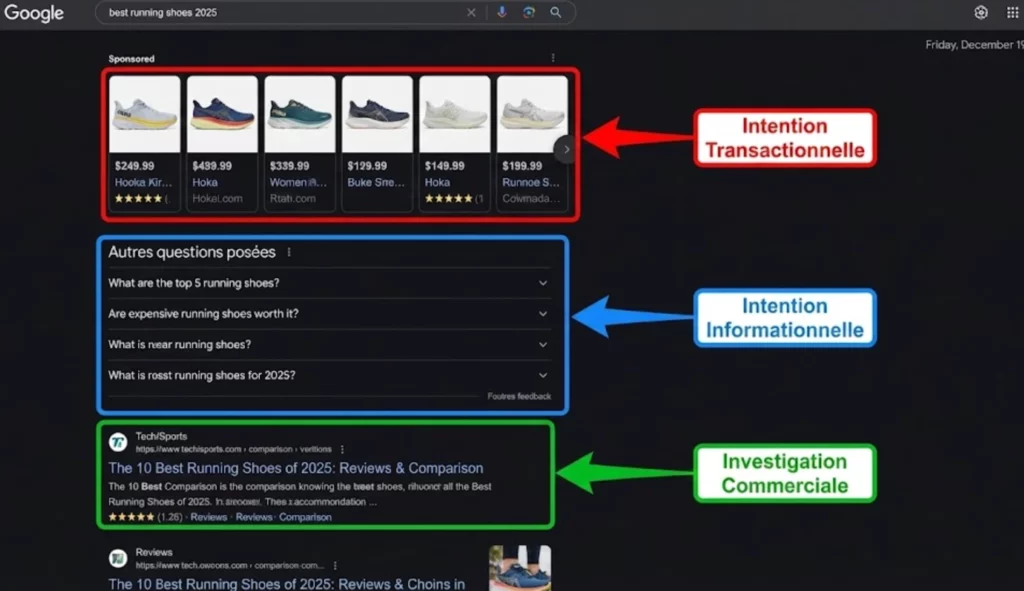The height and width of the screenshot is (591, 1024).
Task: Open the options menu on the Tech/Sports result
Action: point(343,449)
